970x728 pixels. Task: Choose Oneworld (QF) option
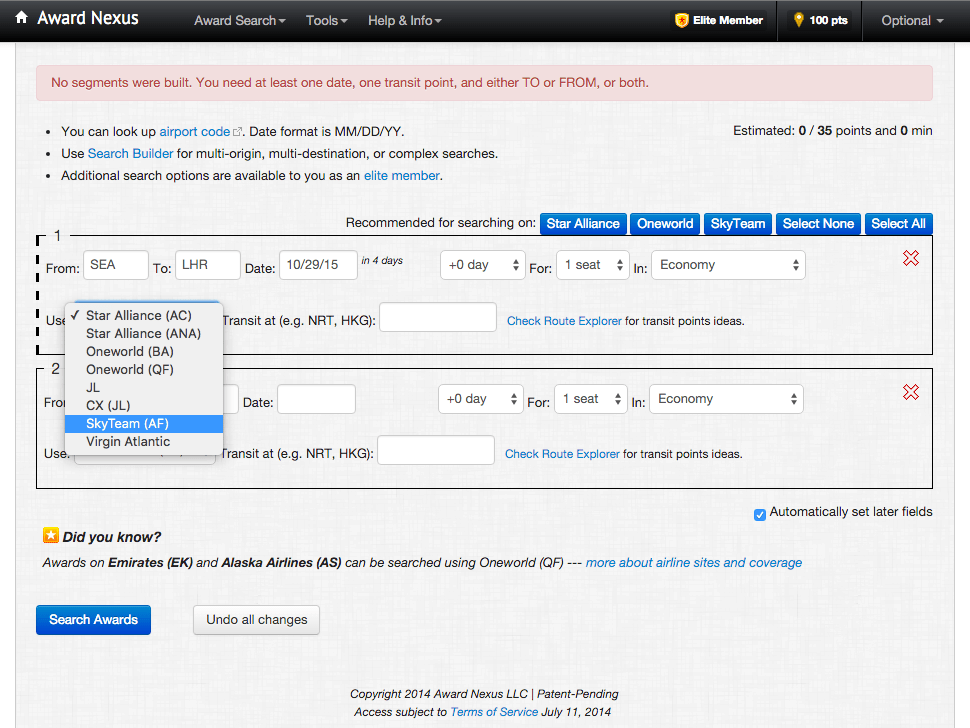[144, 369]
